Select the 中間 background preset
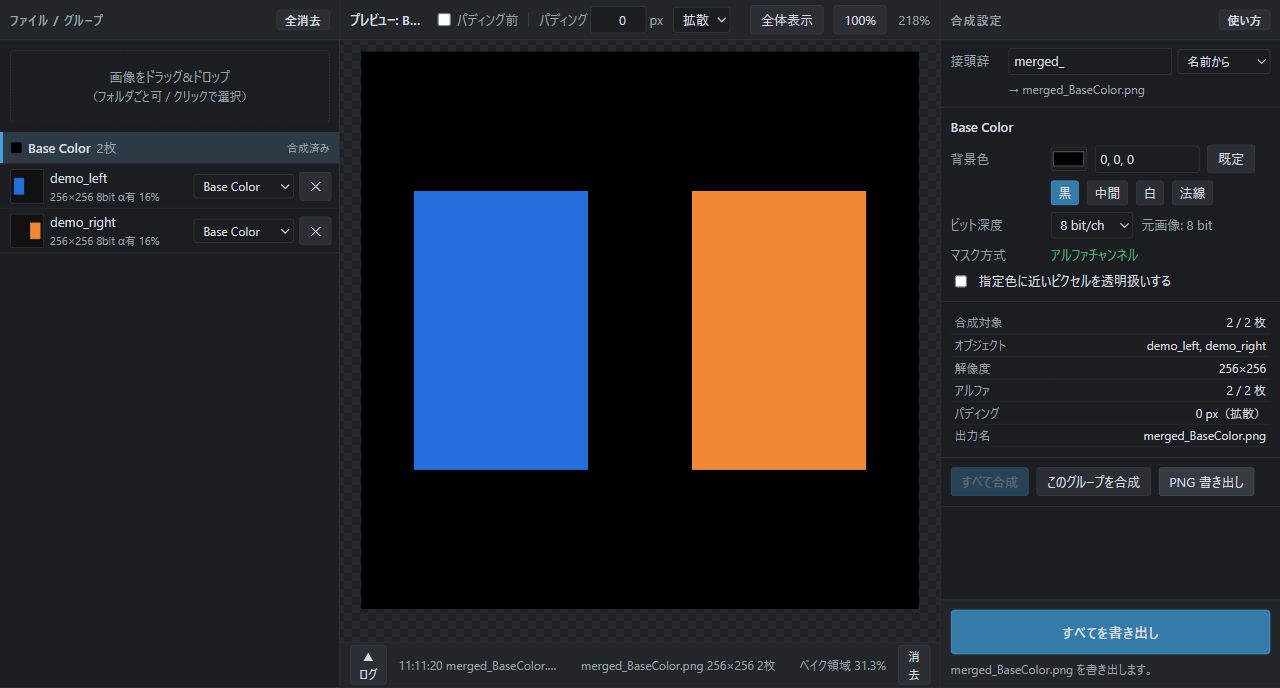The height and width of the screenshot is (688, 1280). [x=1107, y=193]
